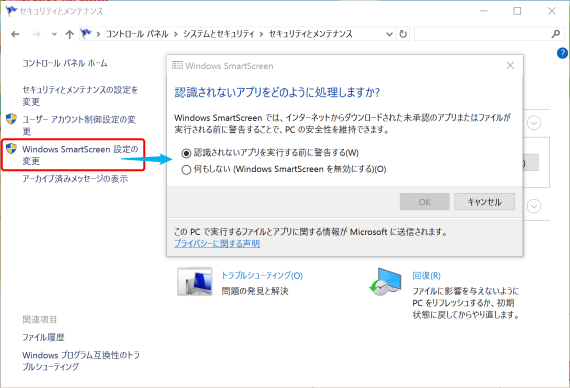The width and height of the screenshot is (570, 388).
Task: Open コントロール パネル ホーム link
Action: 65,63
